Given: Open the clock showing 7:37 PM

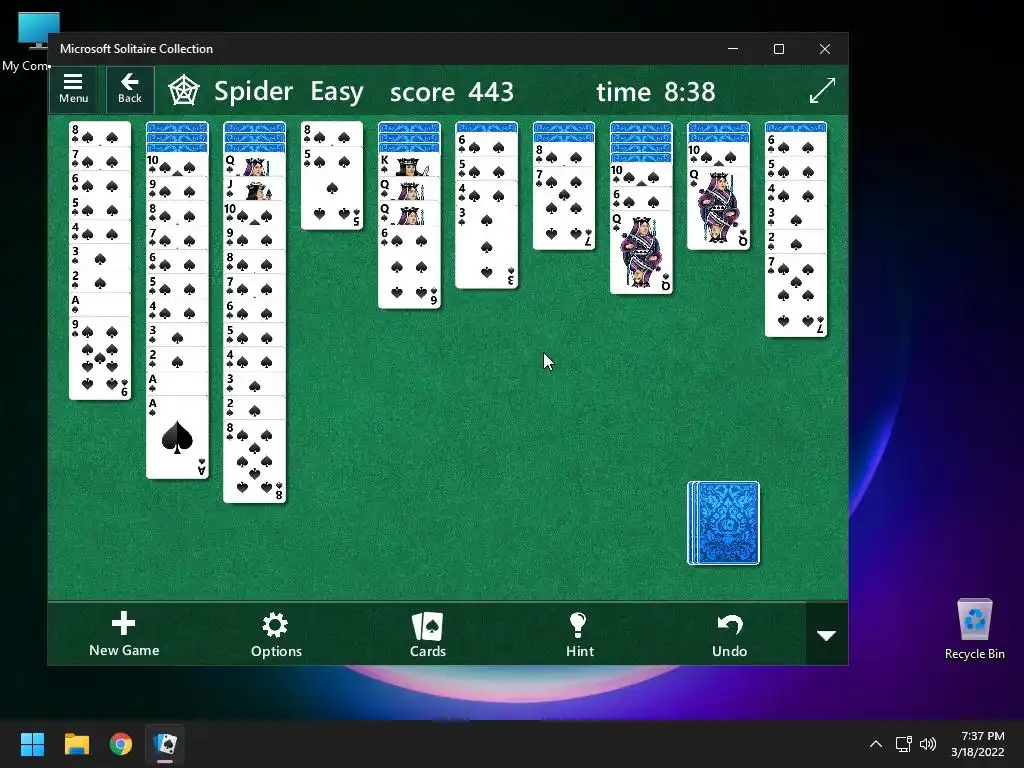Looking at the screenshot, I should pos(978,744).
